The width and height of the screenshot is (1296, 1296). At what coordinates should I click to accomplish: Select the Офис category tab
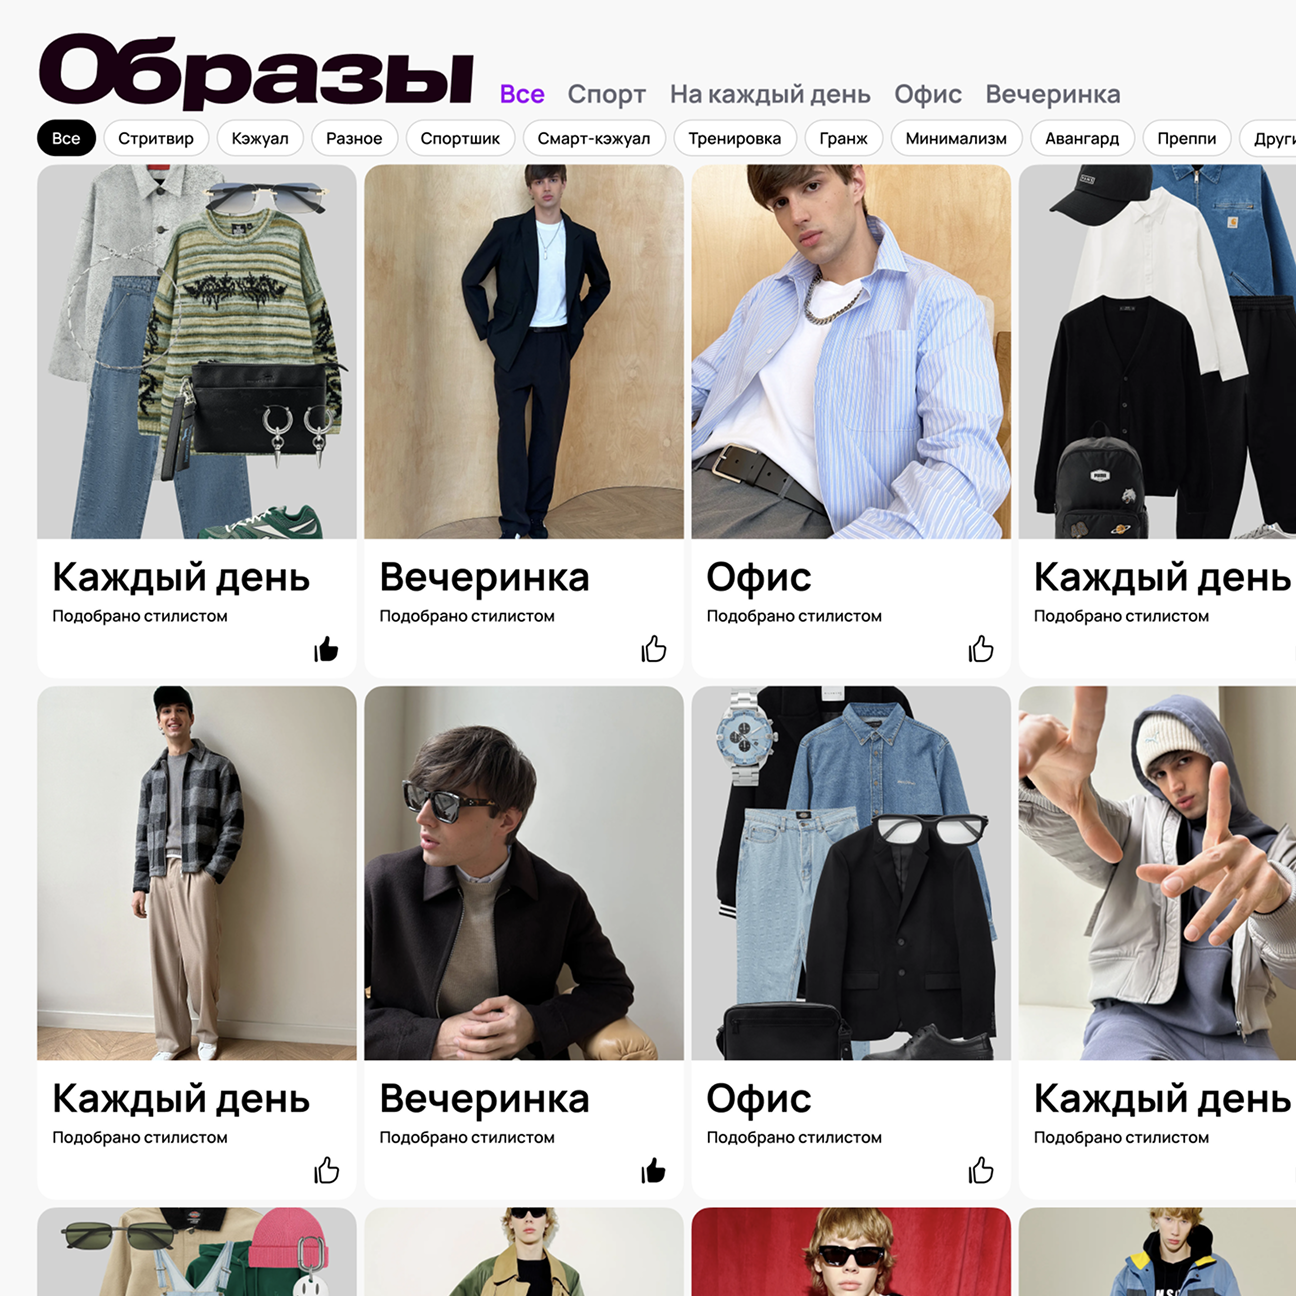pyautogui.click(x=928, y=95)
